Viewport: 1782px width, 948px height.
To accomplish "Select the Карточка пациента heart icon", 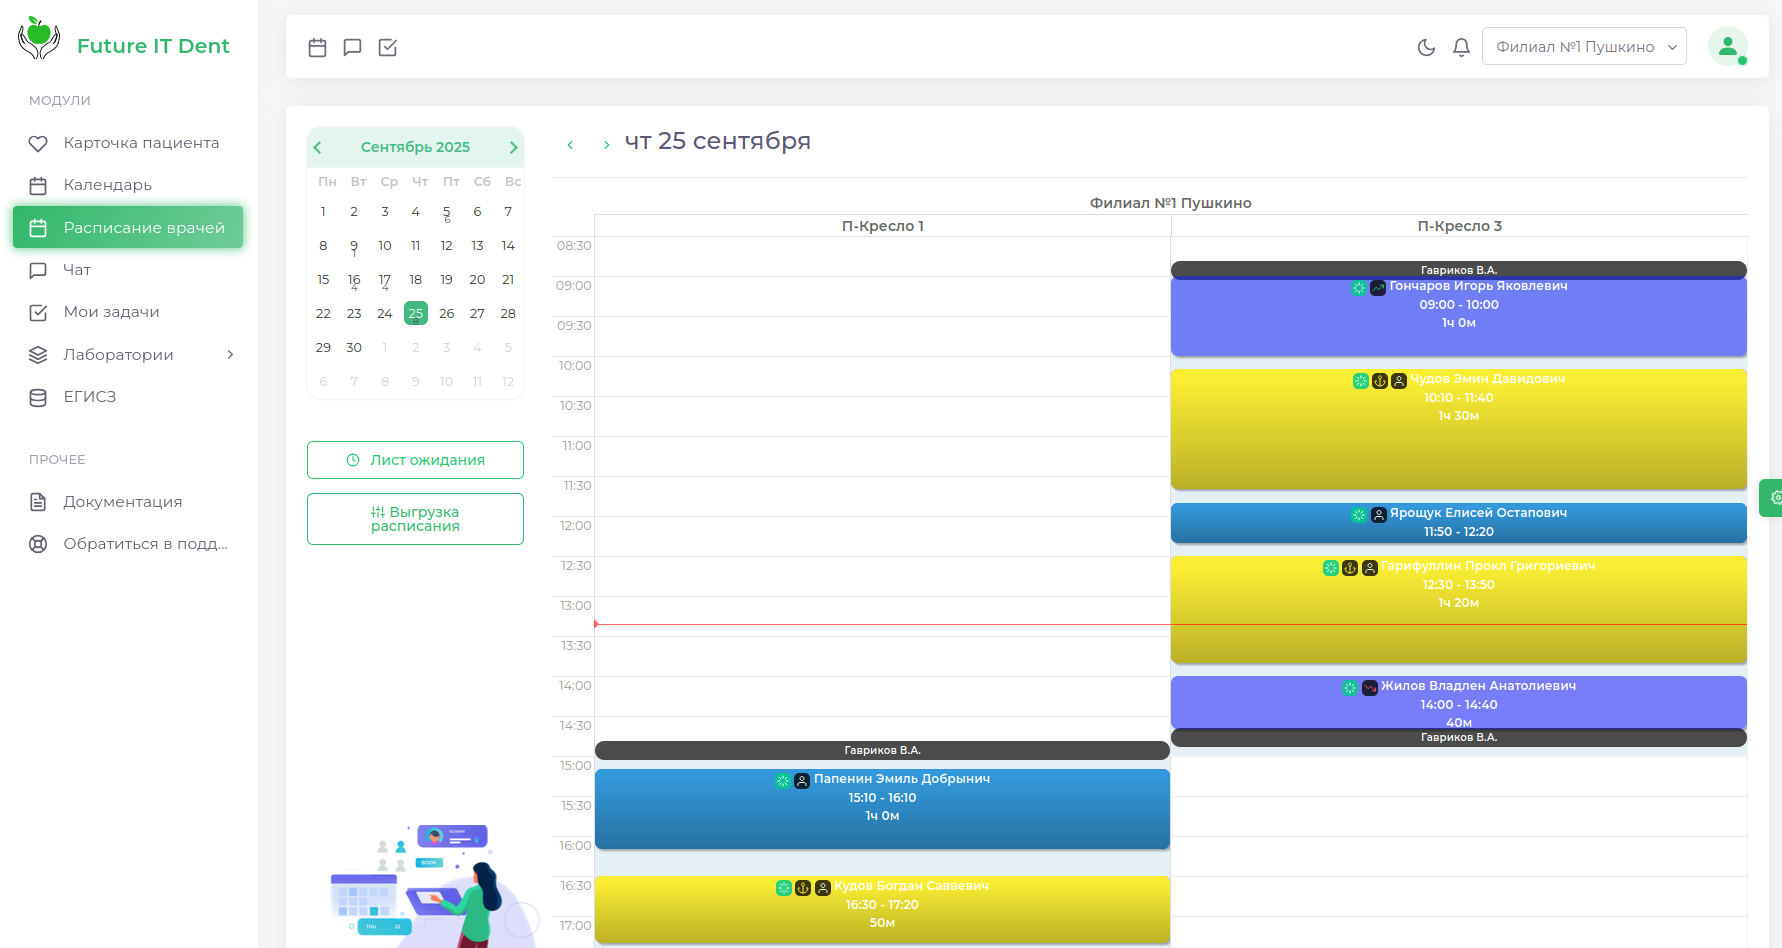I will tap(38, 142).
